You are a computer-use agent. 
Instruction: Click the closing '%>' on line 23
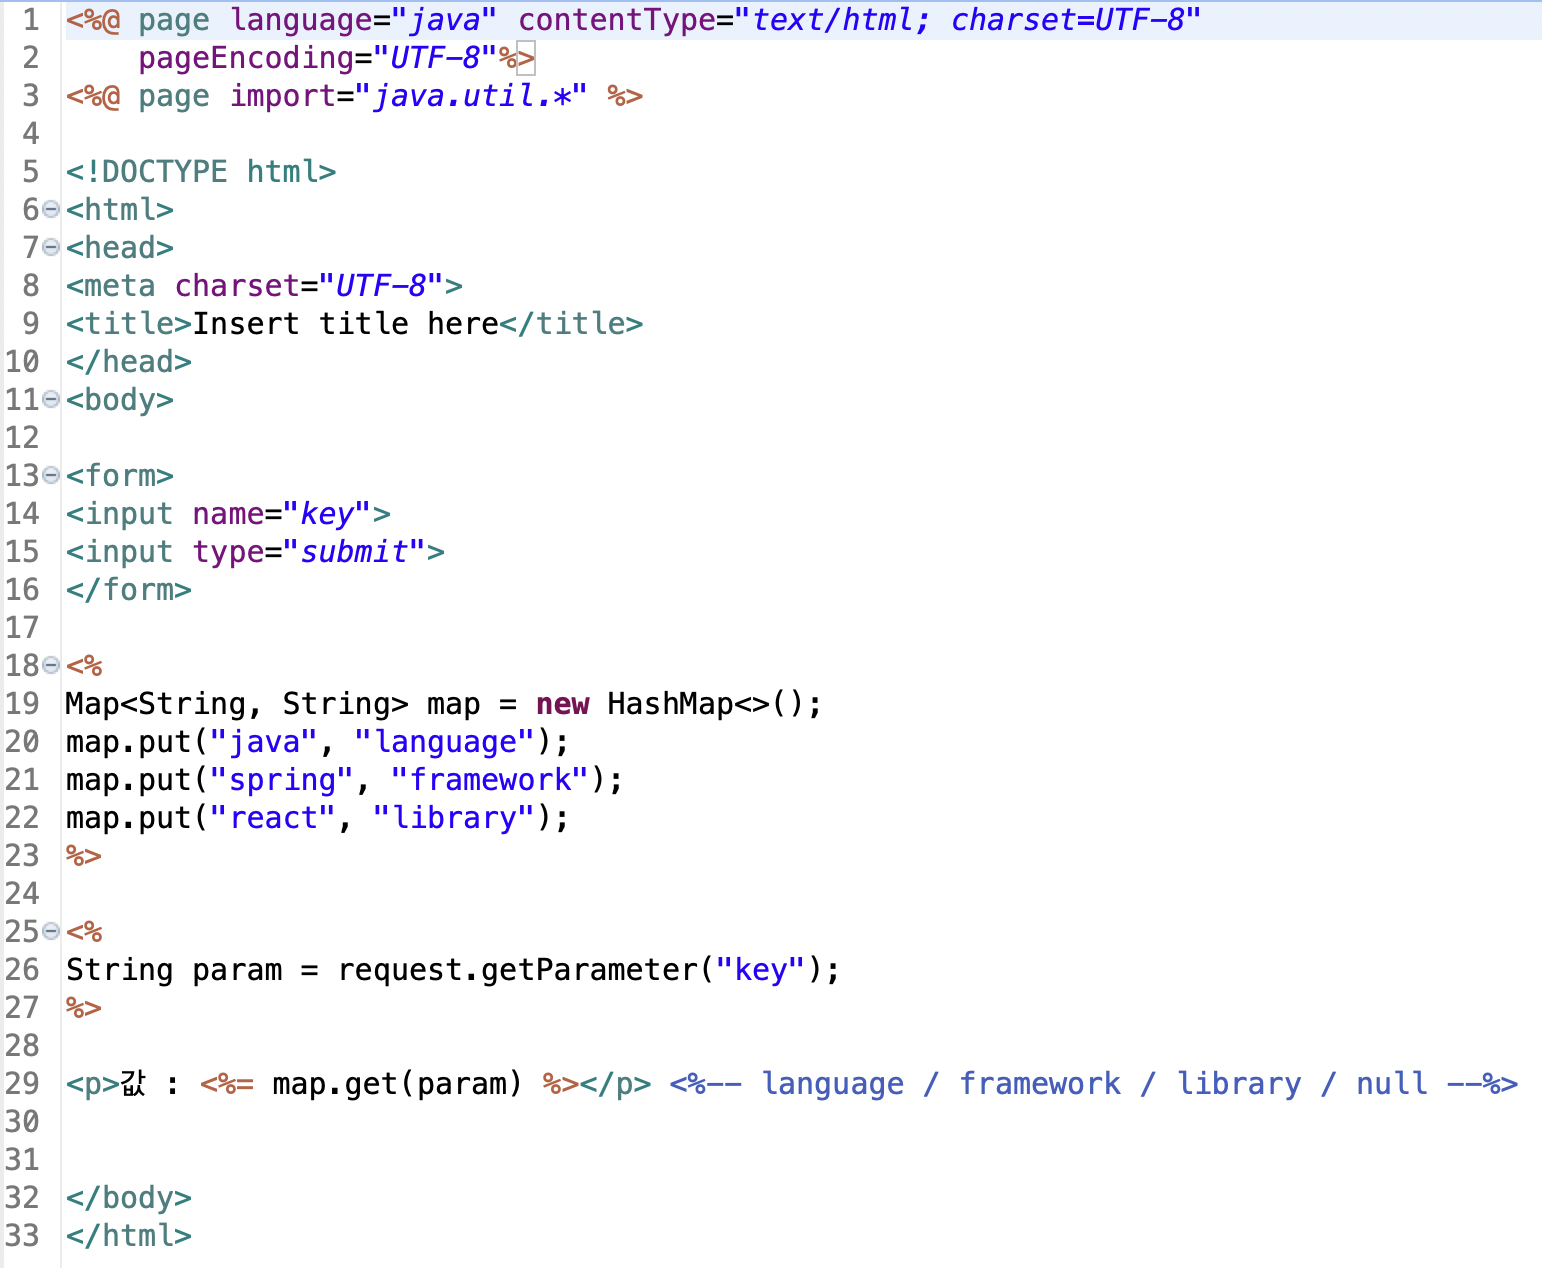click(84, 856)
